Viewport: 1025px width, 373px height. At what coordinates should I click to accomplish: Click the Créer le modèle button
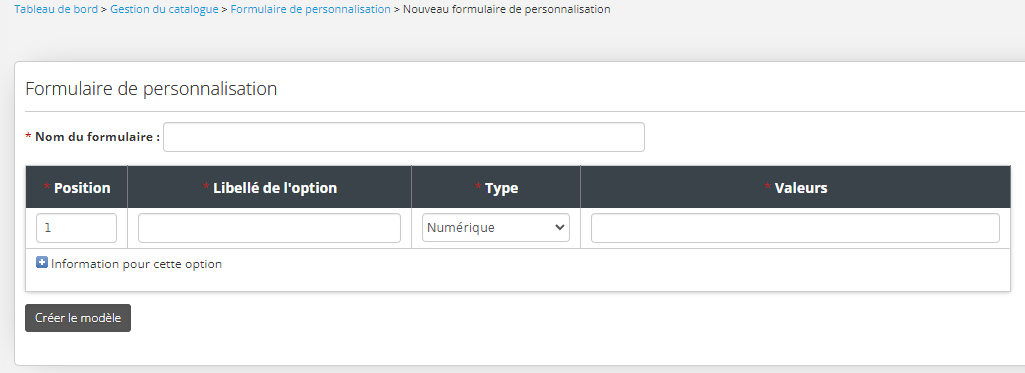[78, 318]
